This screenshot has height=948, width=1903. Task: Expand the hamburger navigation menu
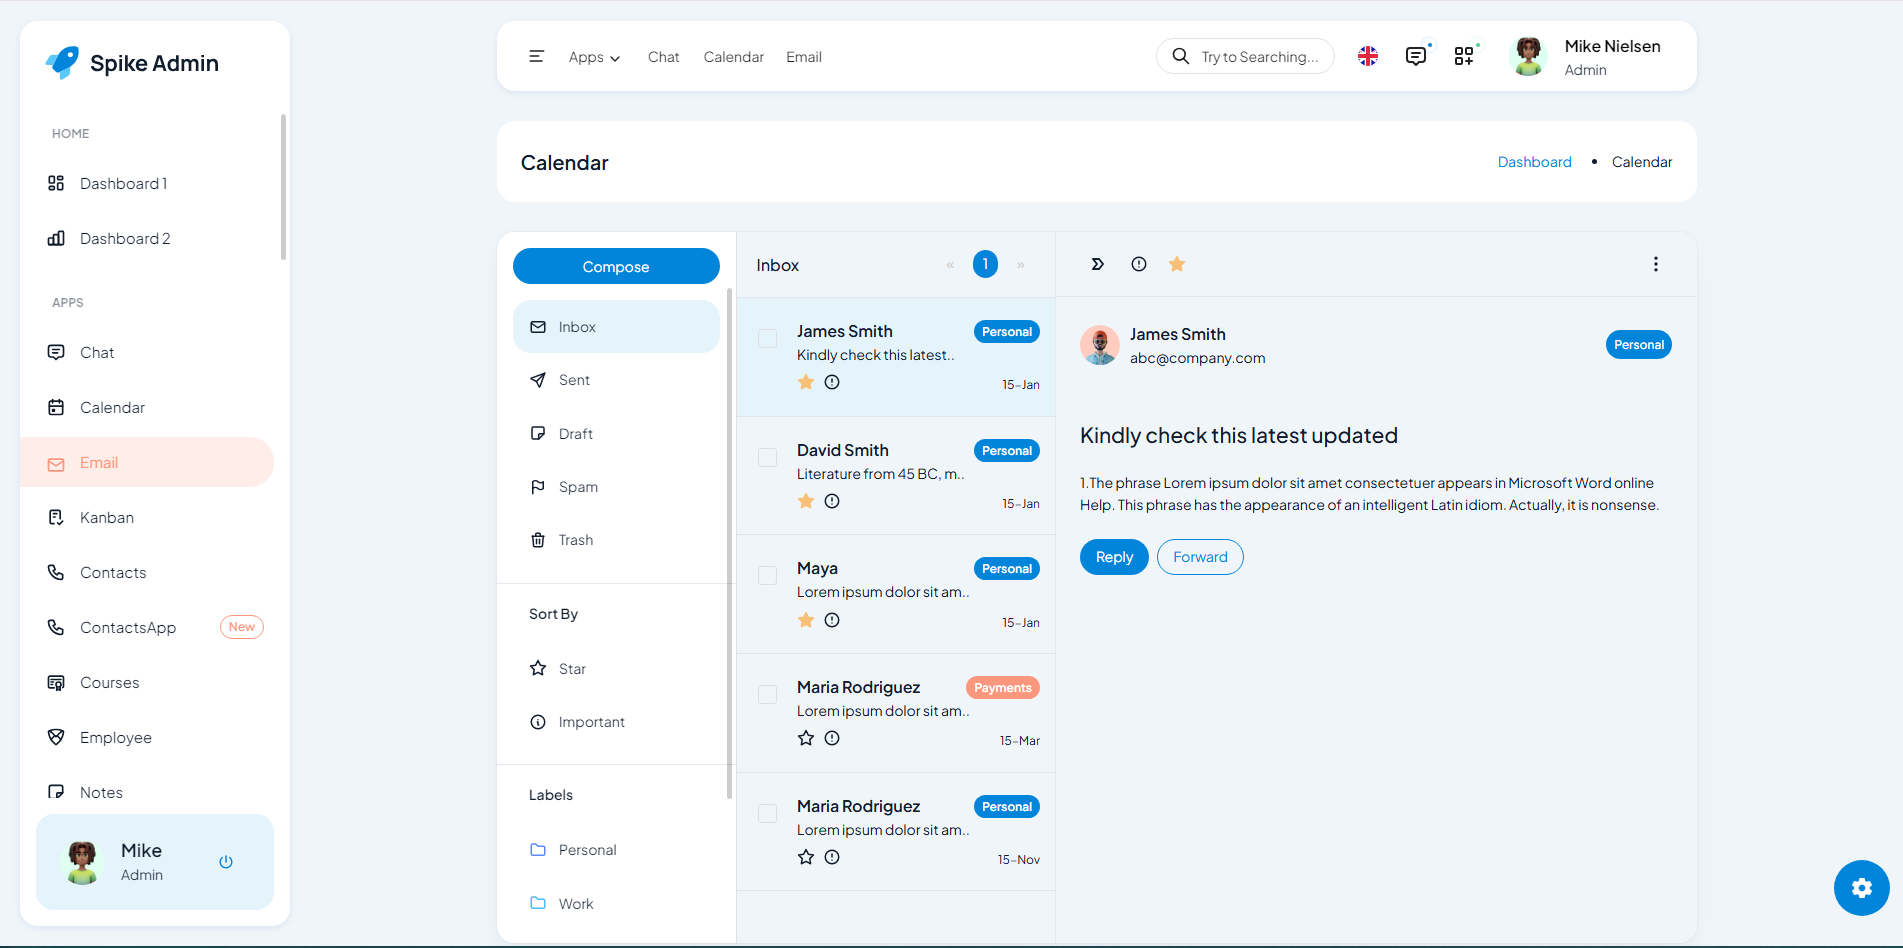536,57
